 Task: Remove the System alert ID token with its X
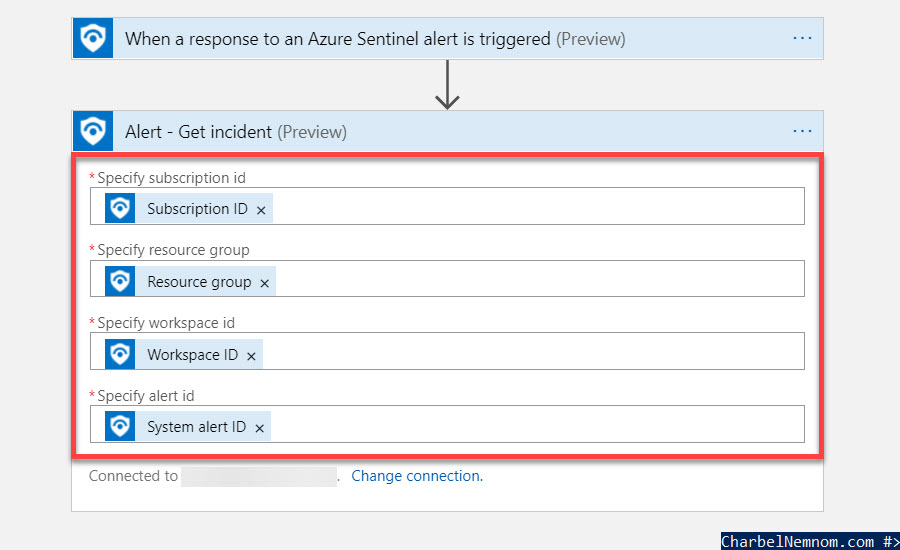(x=259, y=428)
